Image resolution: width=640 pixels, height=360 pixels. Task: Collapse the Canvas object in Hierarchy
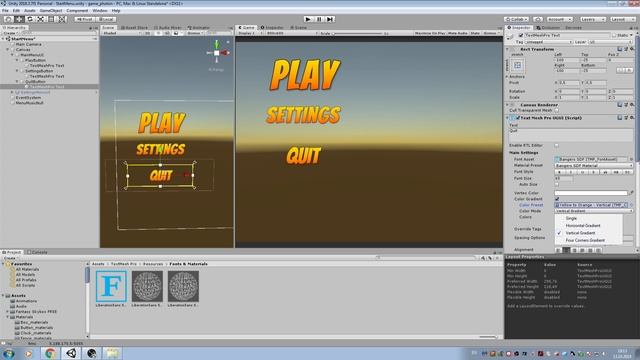pos(8,49)
